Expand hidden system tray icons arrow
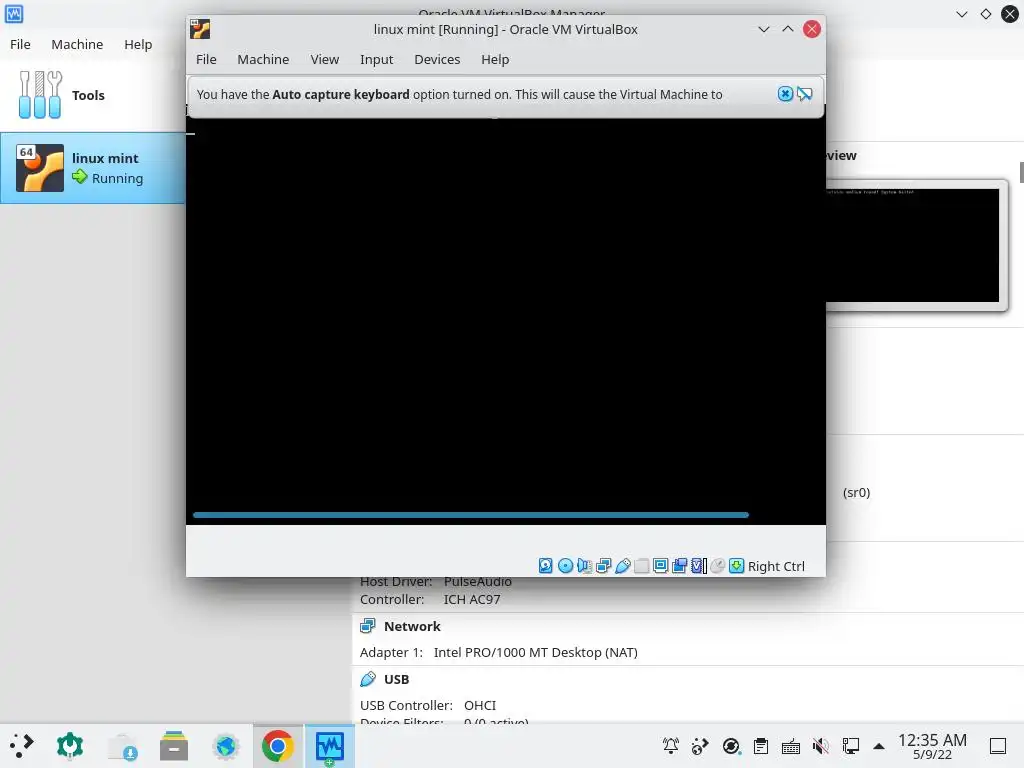The width and height of the screenshot is (1024, 768). click(879, 746)
